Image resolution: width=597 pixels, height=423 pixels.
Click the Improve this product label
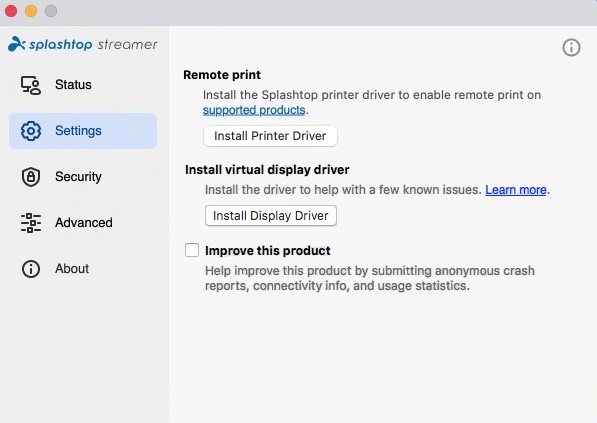pyautogui.click(x=268, y=251)
